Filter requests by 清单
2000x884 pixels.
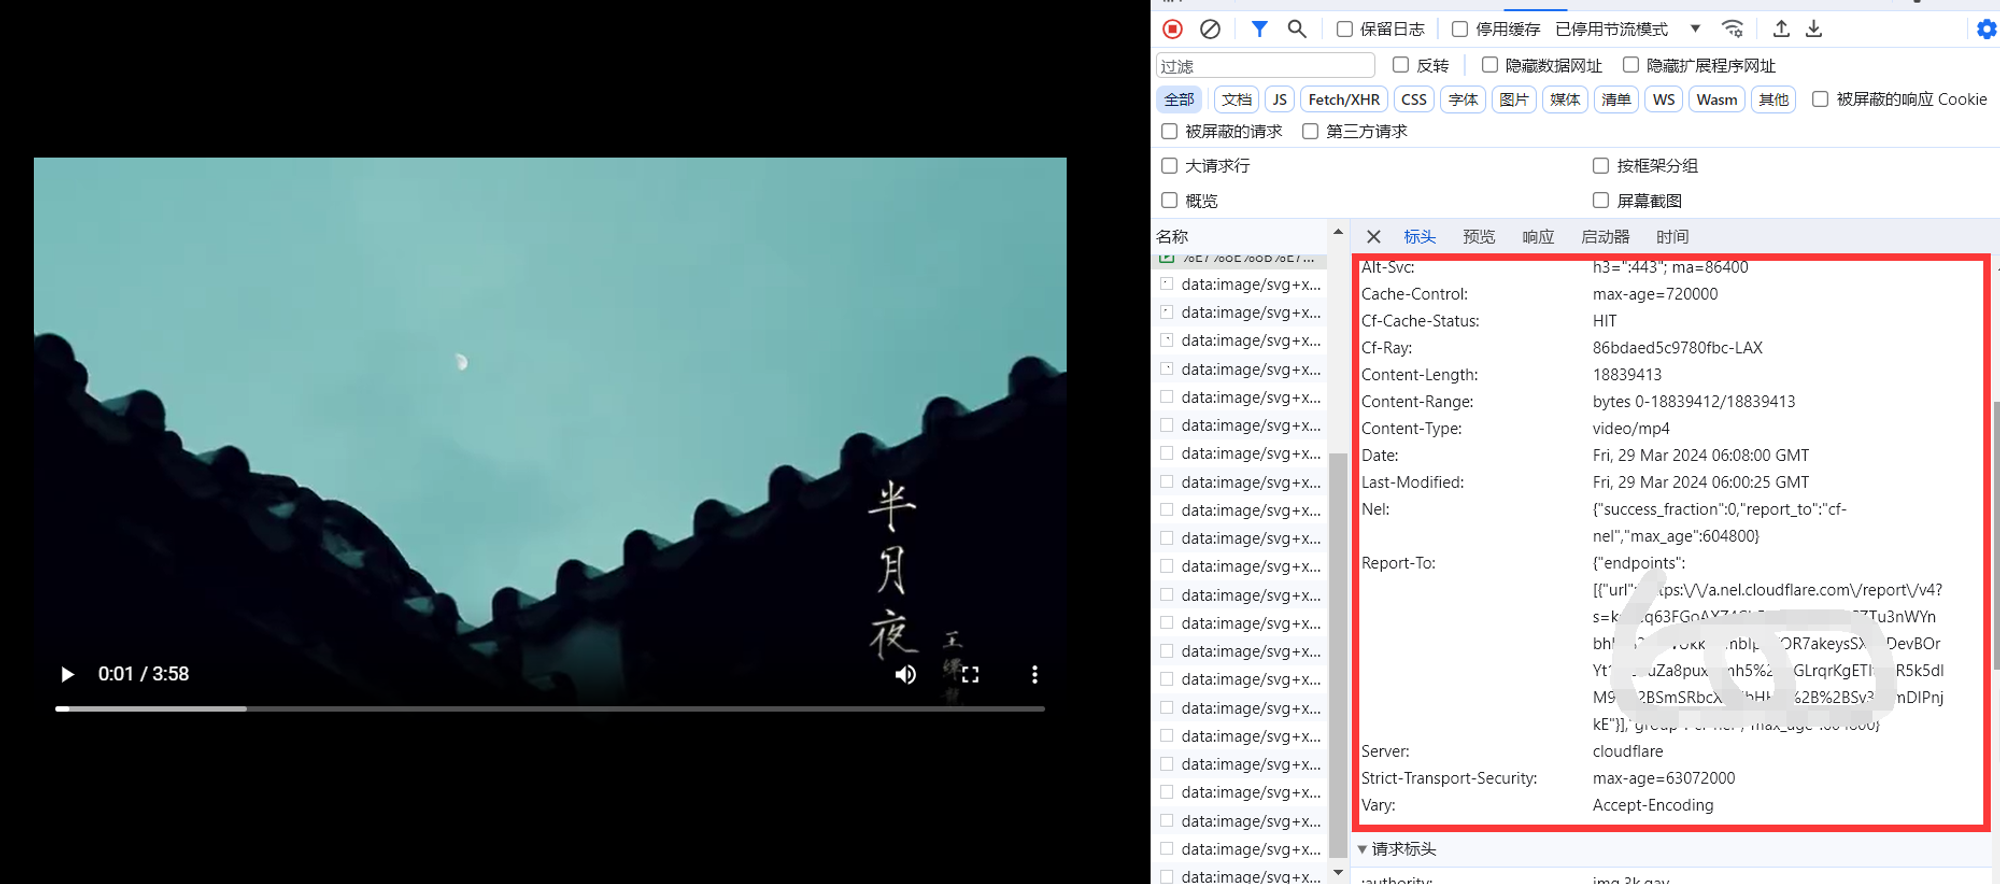coord(1616,99)
